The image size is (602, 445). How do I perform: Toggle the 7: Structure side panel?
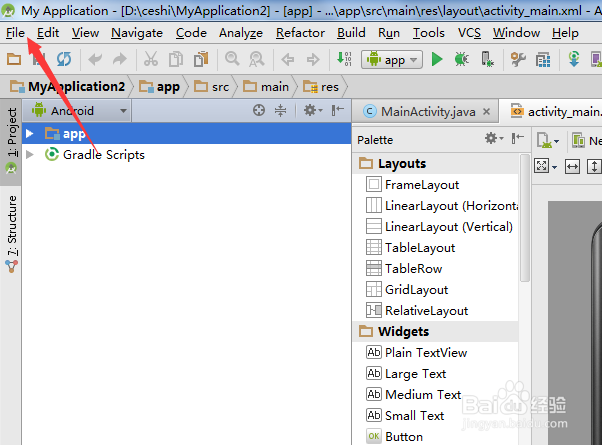(12, 233)
